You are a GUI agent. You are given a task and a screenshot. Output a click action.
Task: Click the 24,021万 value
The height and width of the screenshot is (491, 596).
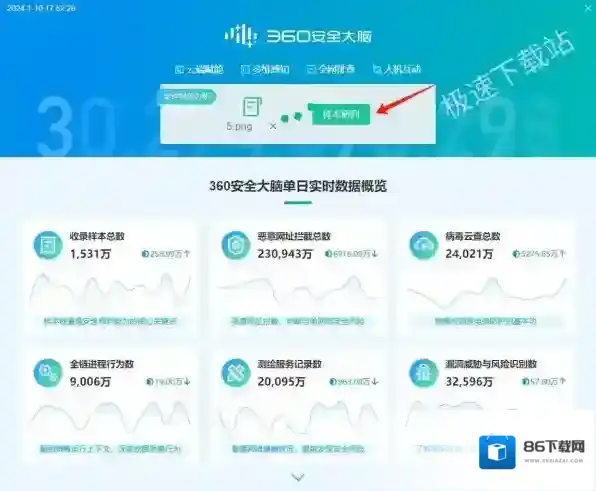pyautogui.click(x=469, y=254)
